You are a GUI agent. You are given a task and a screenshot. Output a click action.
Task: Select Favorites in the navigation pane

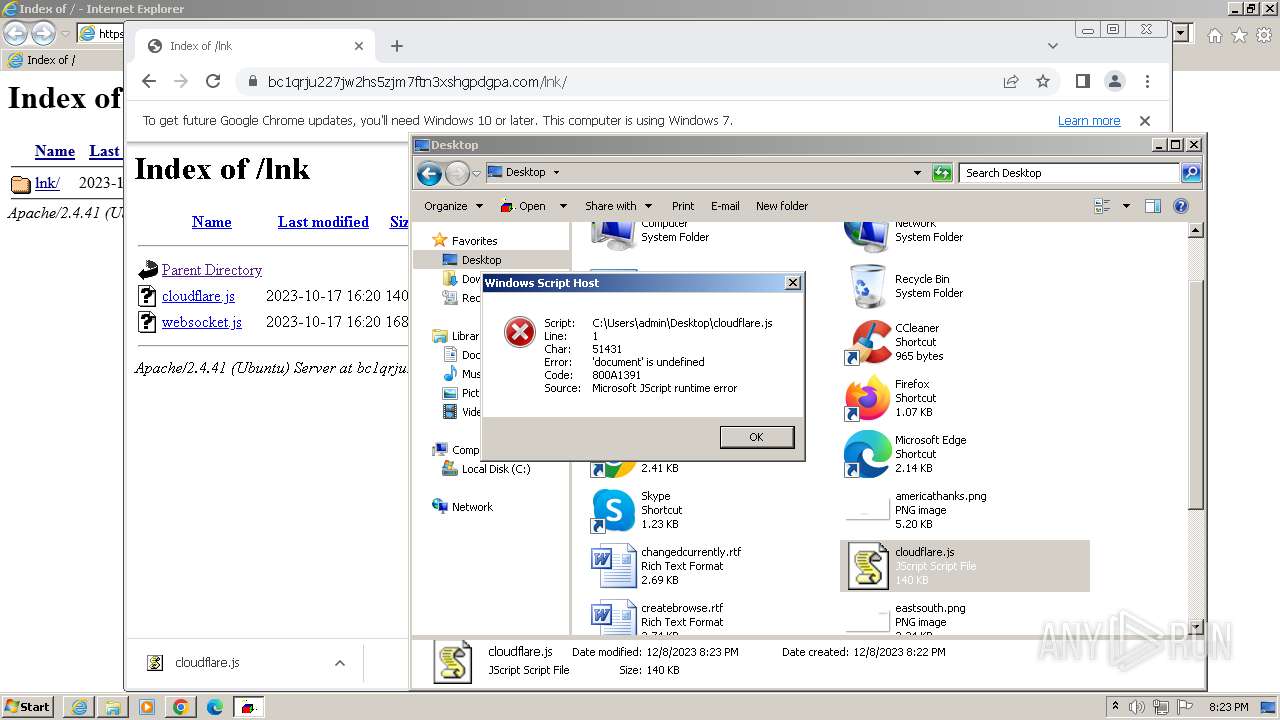[474, 241]
